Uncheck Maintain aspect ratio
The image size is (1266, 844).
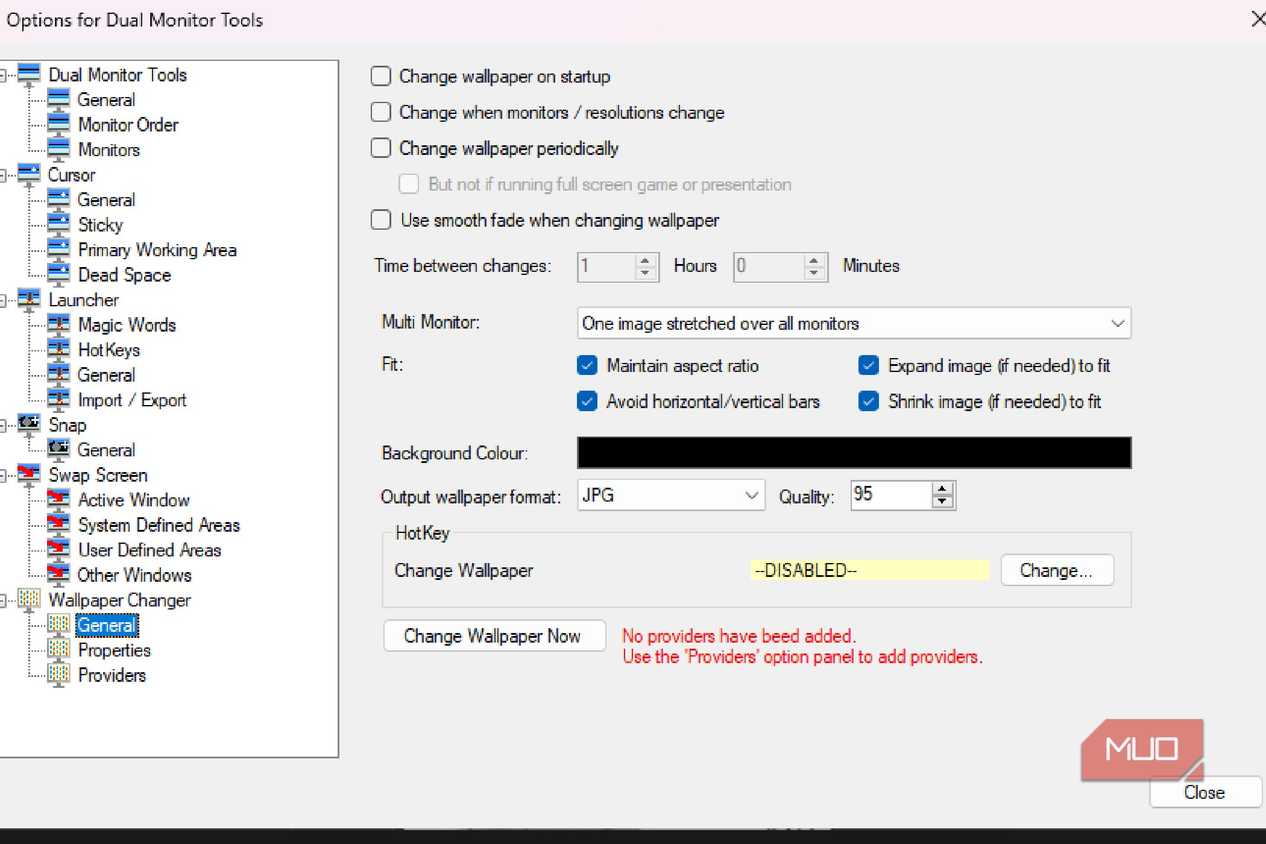588,365
